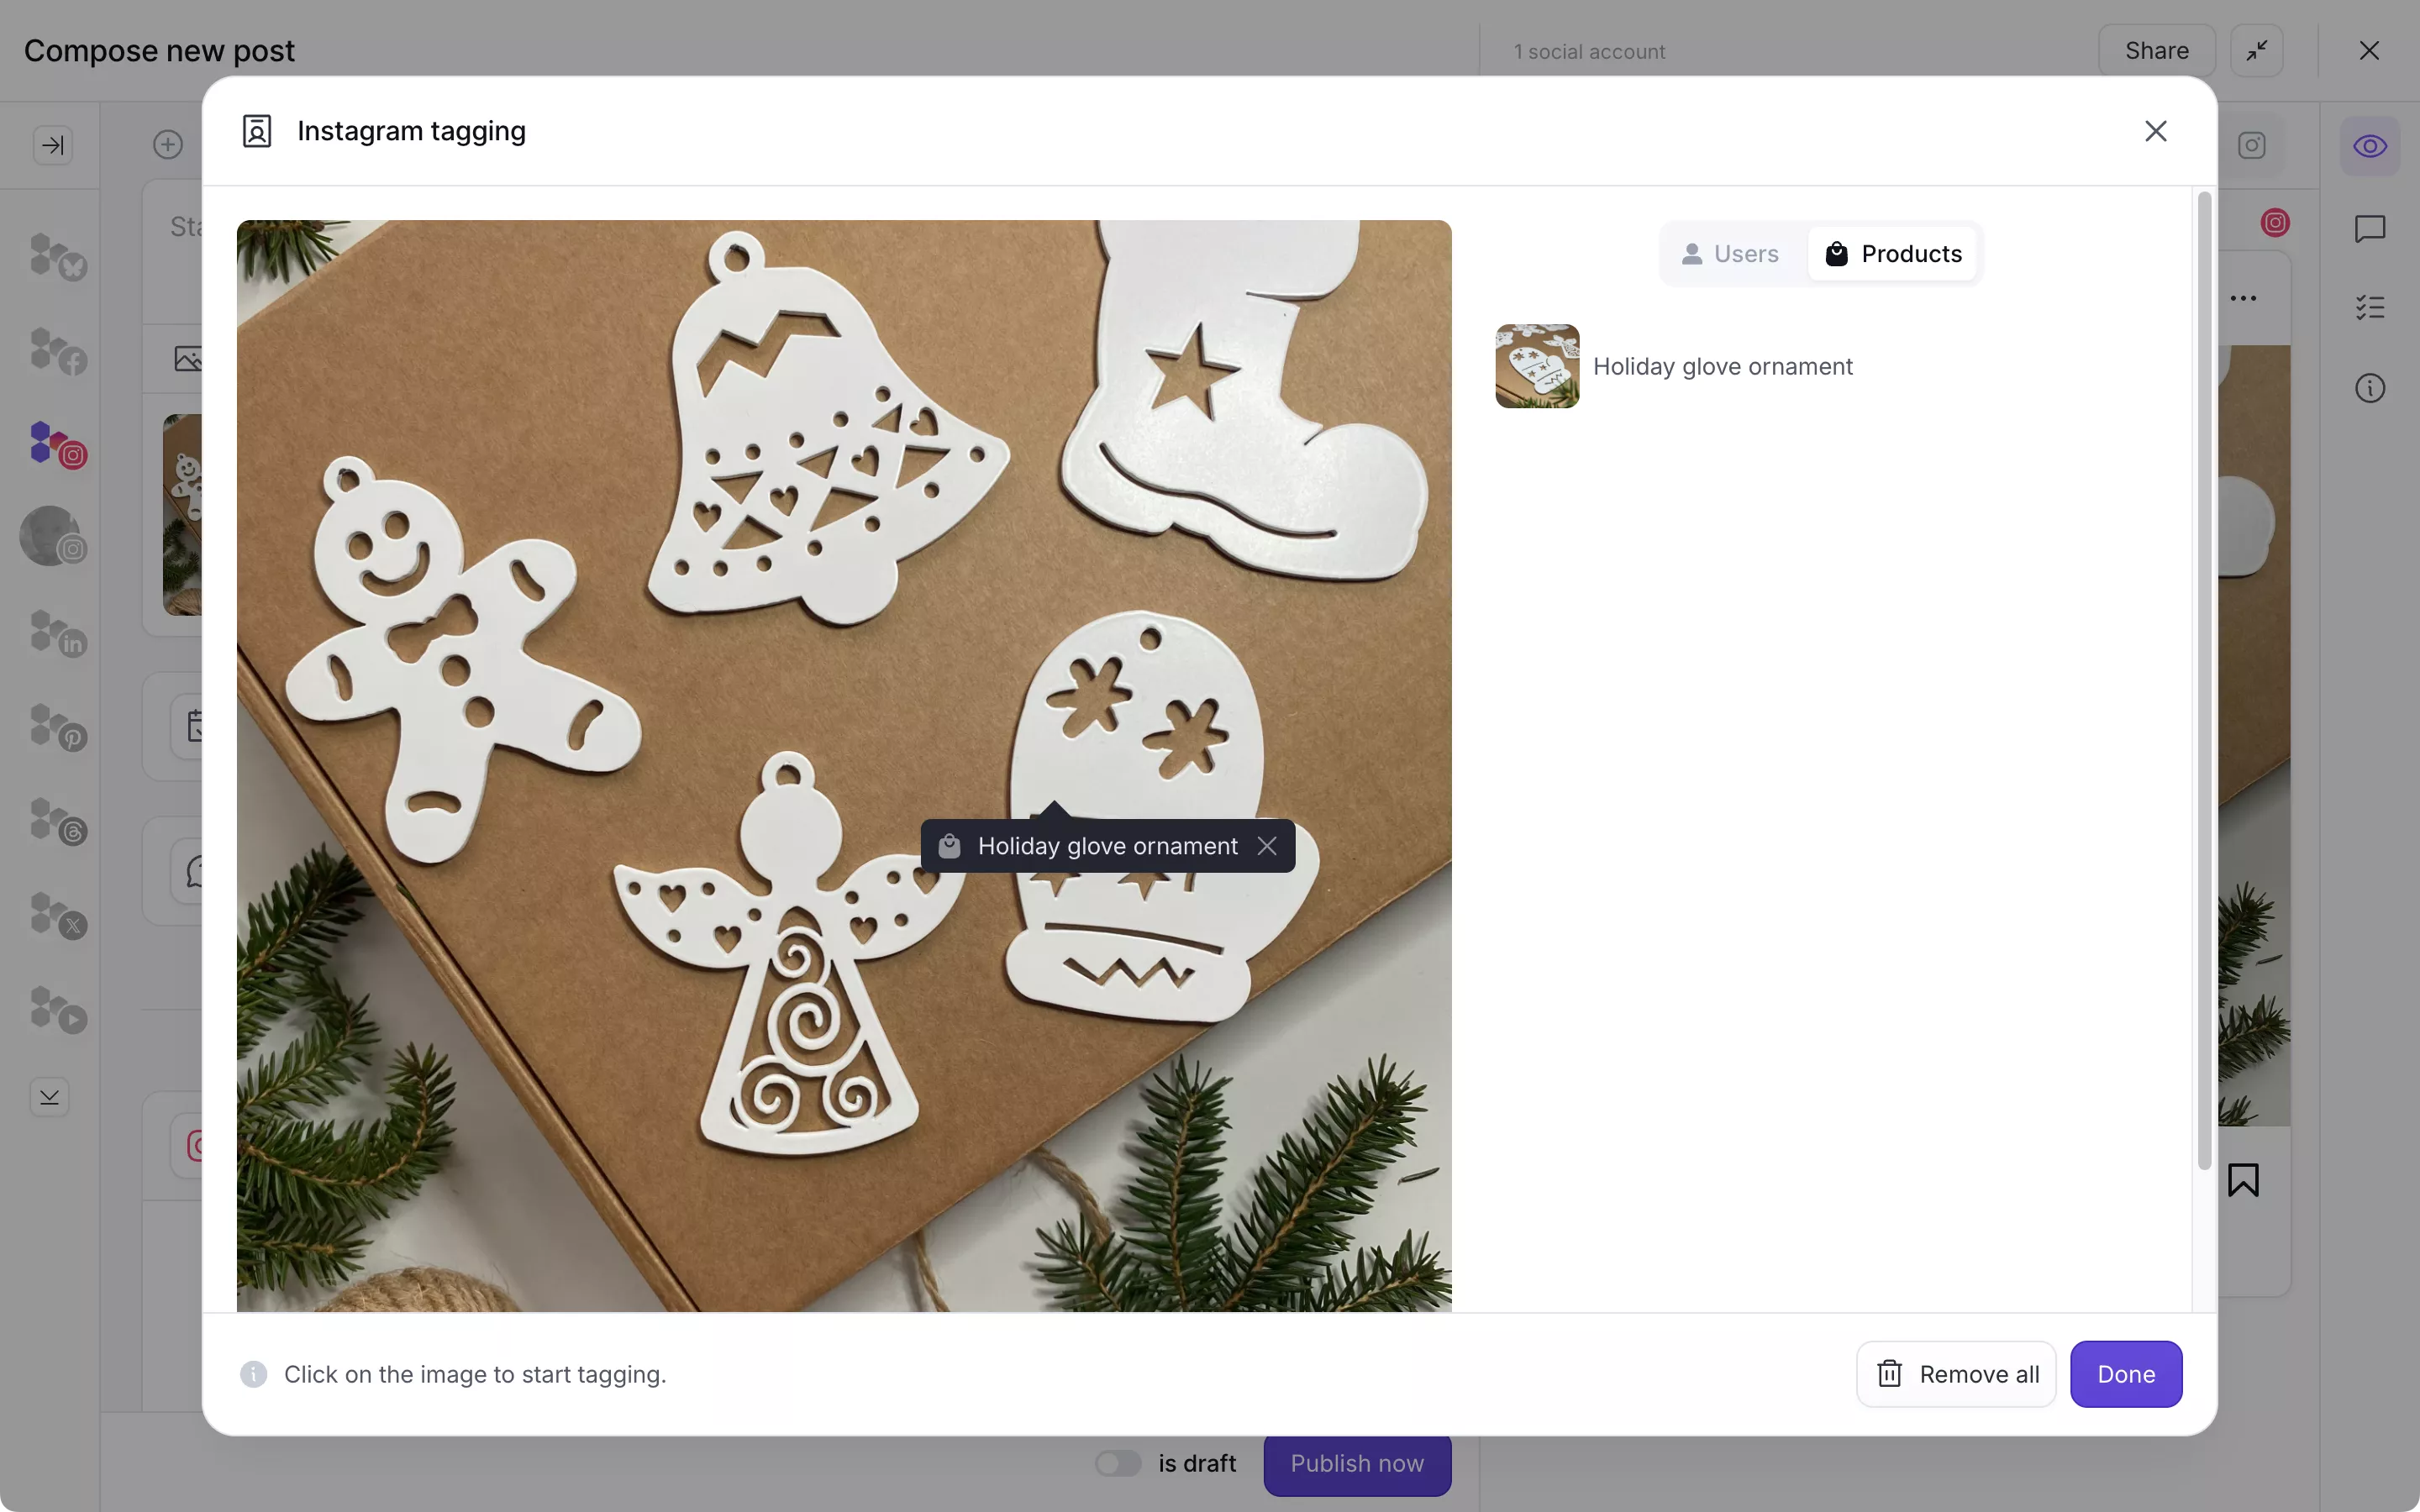Viewport: 2420px width, 1512px height.
Task: Select the Products tab
Action: coord(1893,254)
